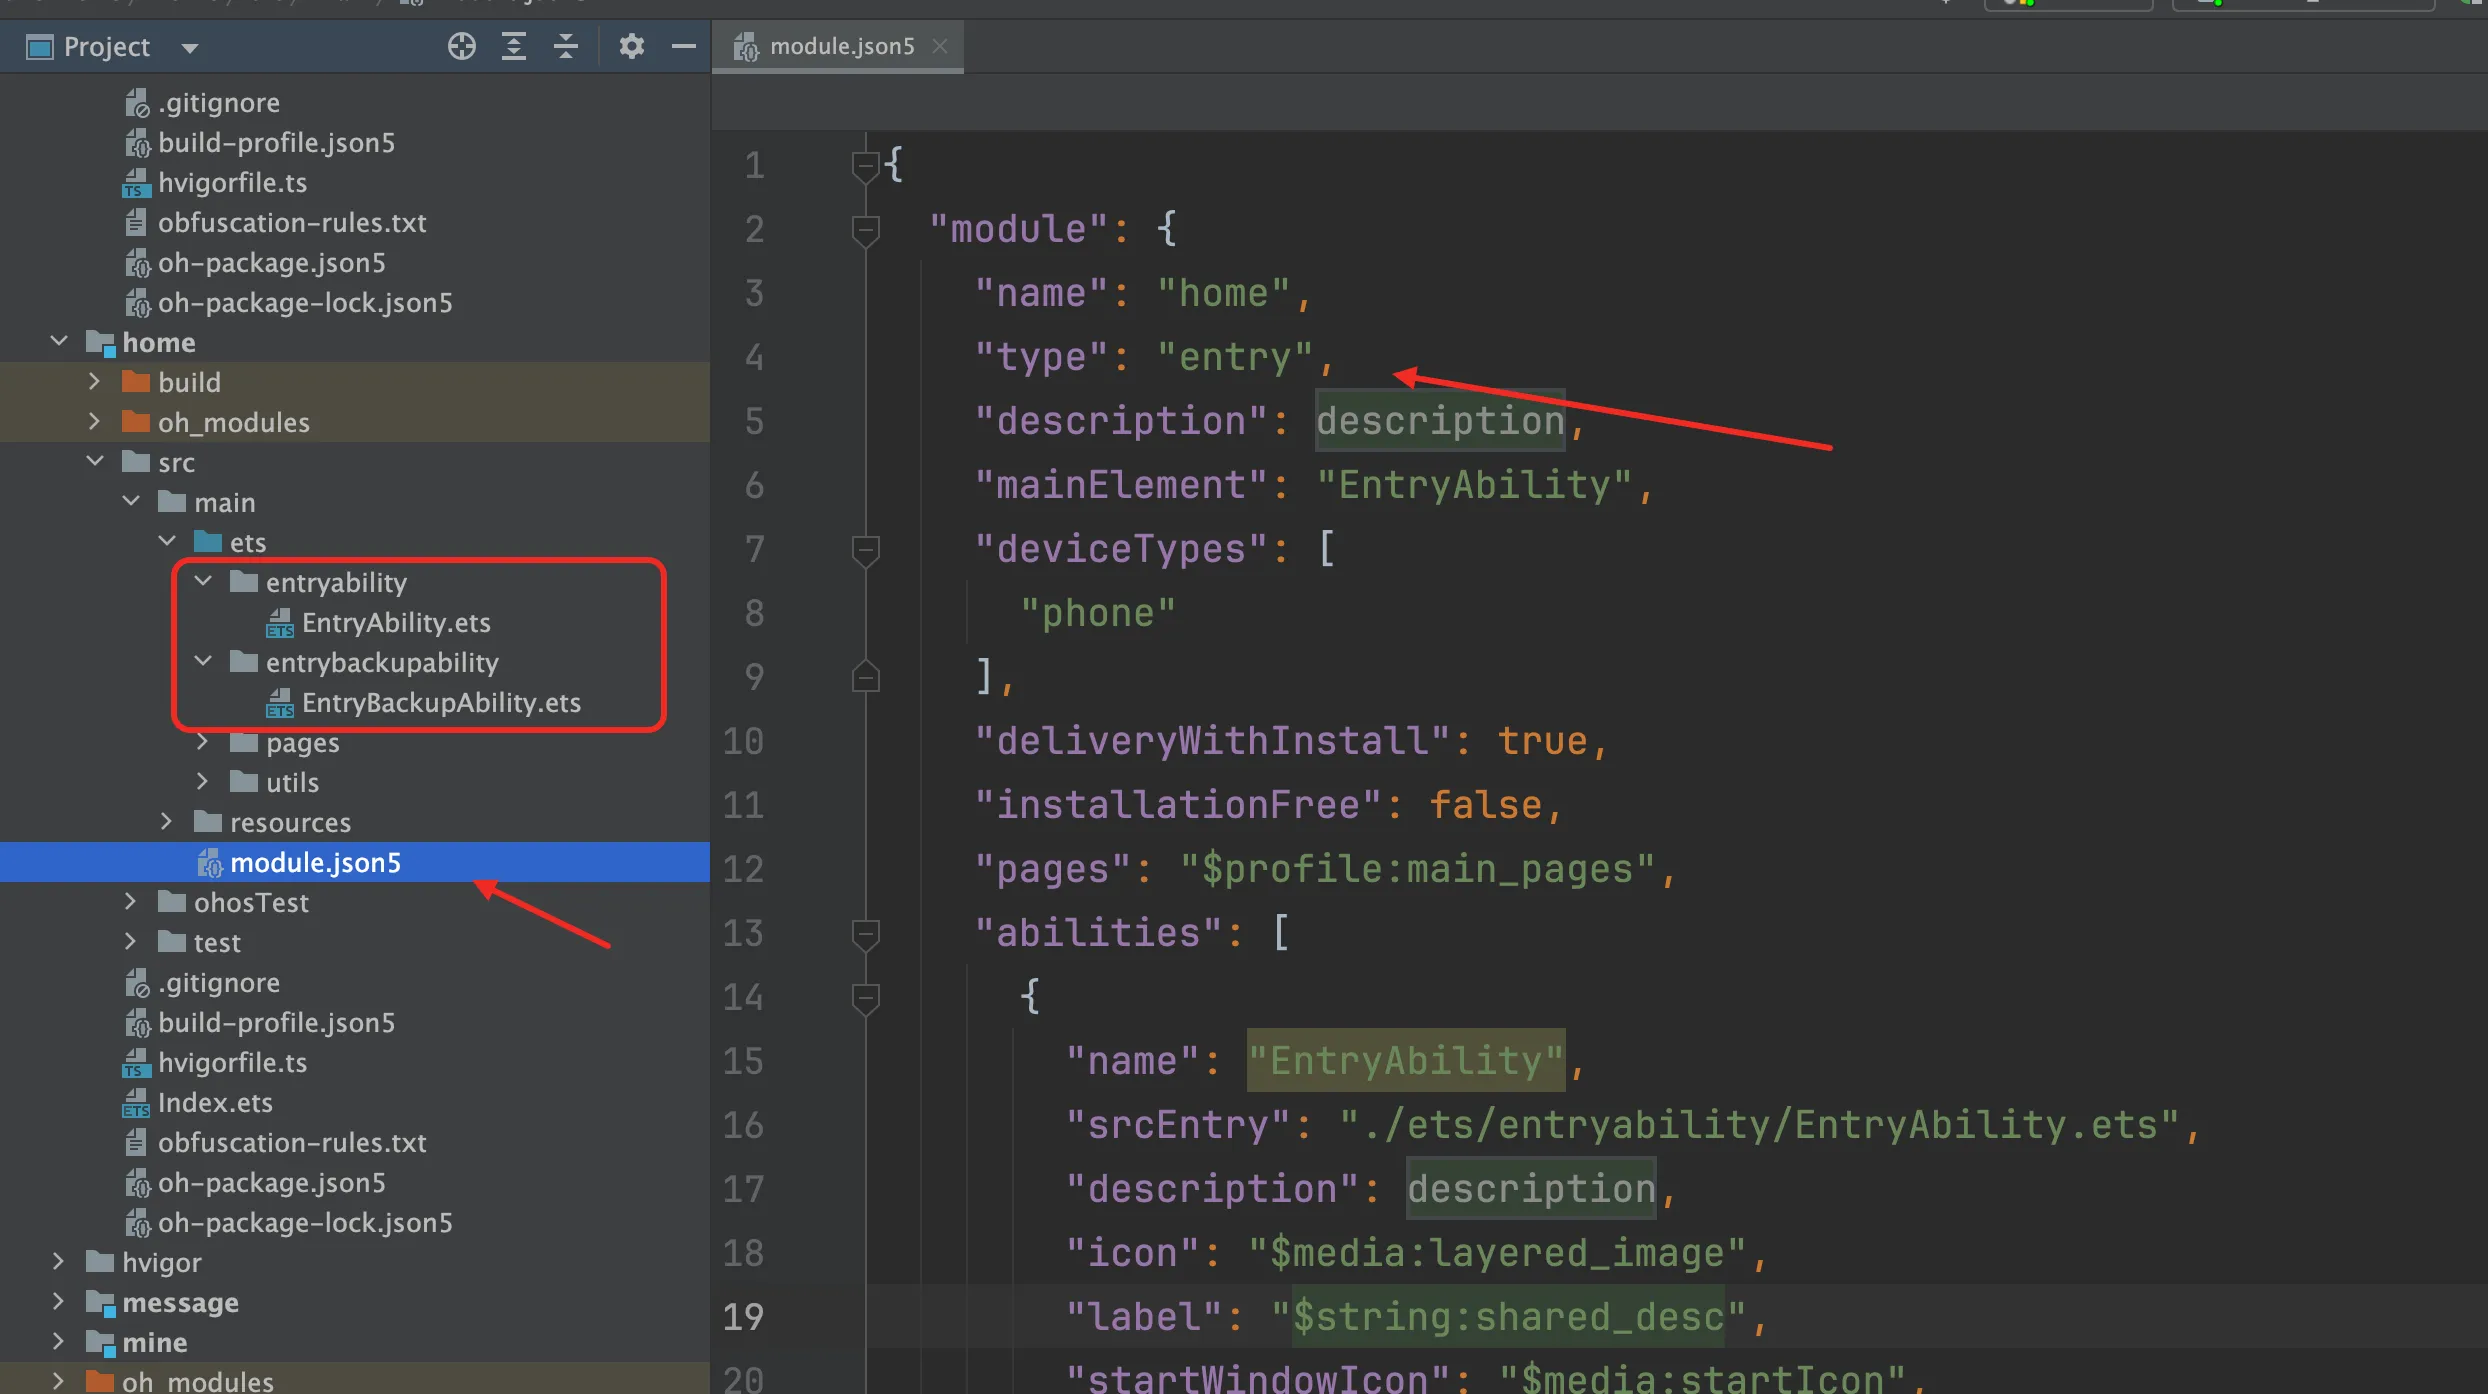Image resolution: width=2488 pixels, height=1394 pixels.
Task: Select module.json5 in project tree
Action: 315,862
